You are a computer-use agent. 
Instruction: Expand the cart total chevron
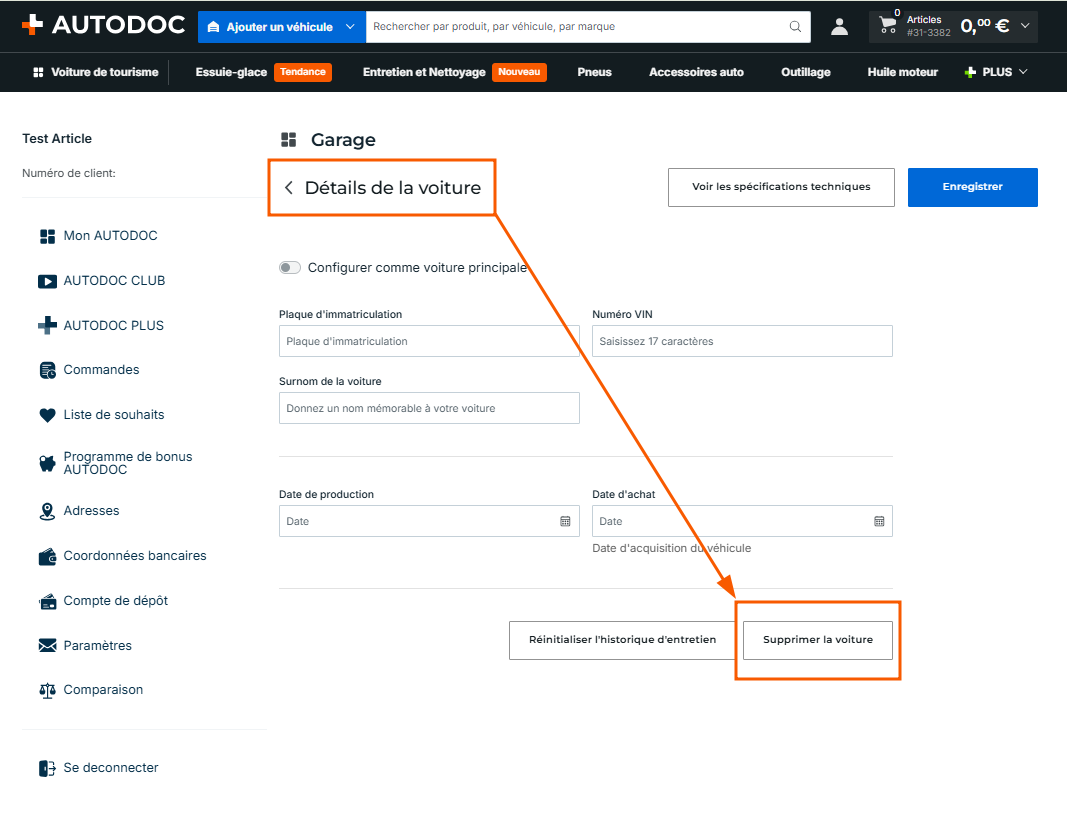(1025, 26)
